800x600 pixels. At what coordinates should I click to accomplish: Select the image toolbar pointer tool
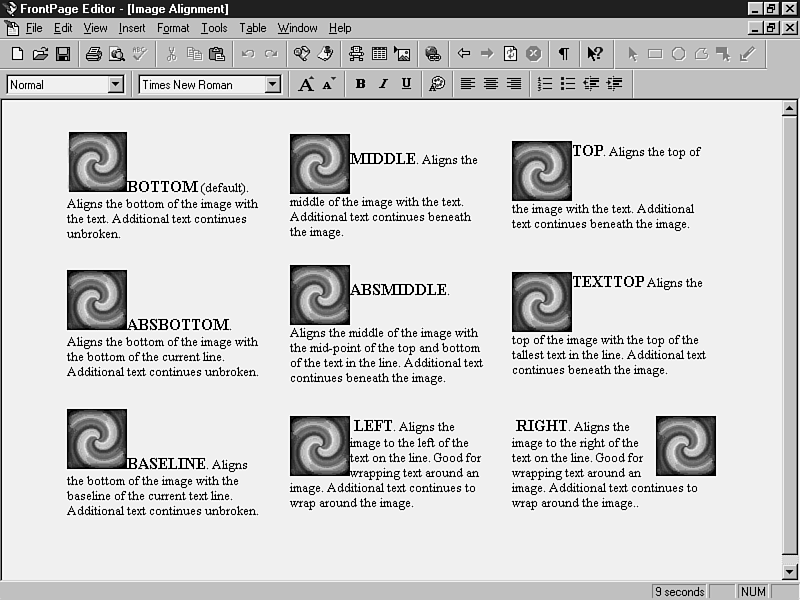point(633,54)
